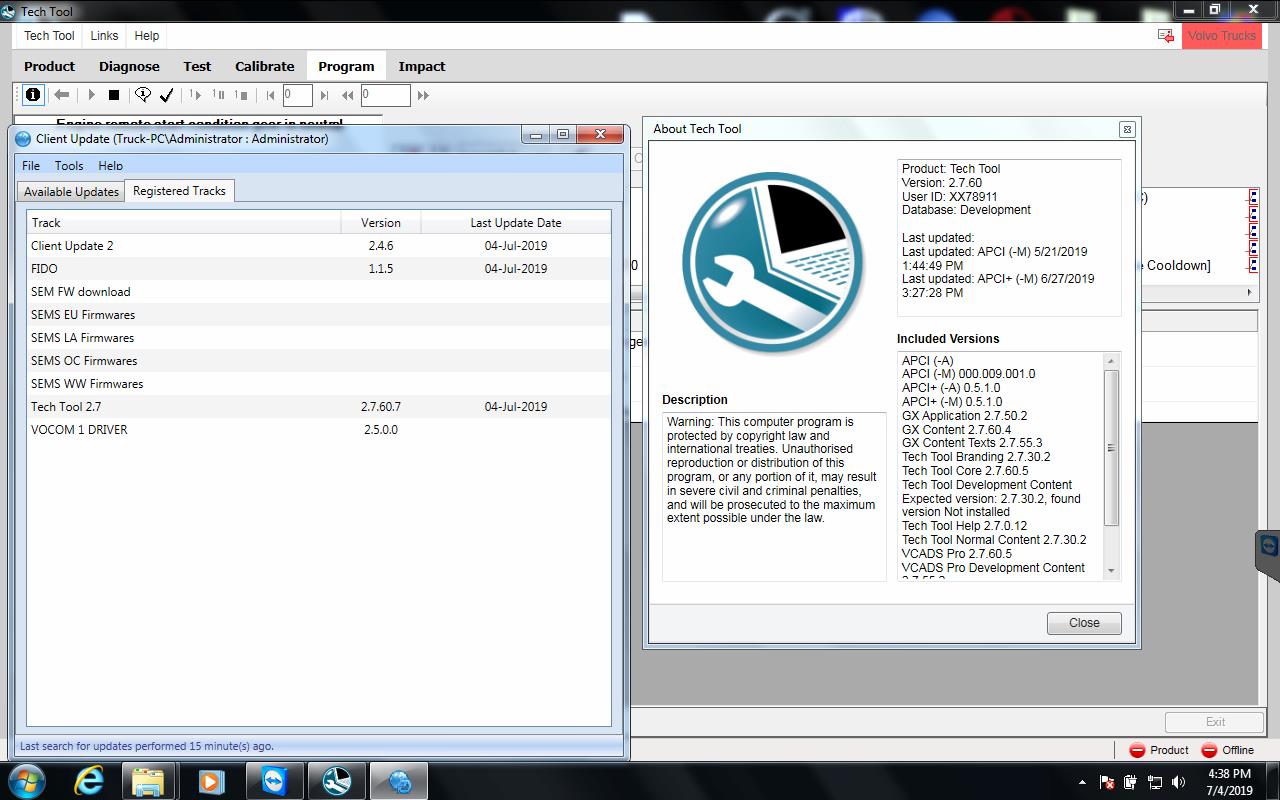Click version '2.7.60.7' cell
This screenshot has height=800, width=1280.
[x=381, y=407]
